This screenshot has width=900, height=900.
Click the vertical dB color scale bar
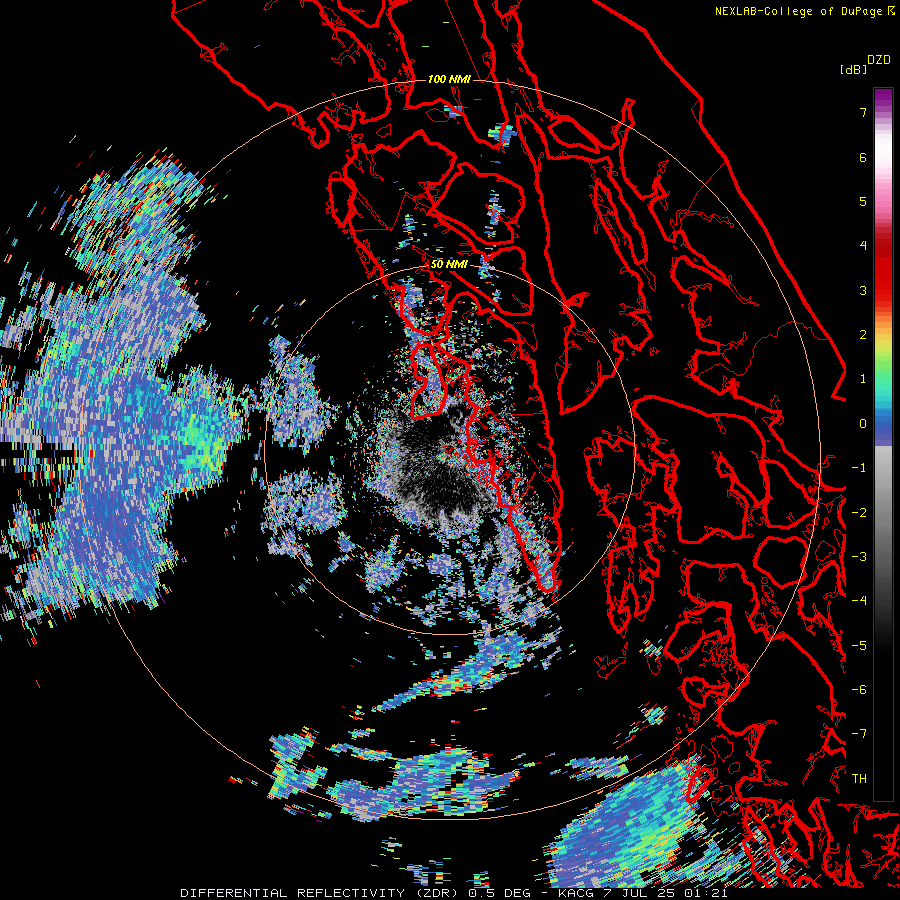(883, 444)
